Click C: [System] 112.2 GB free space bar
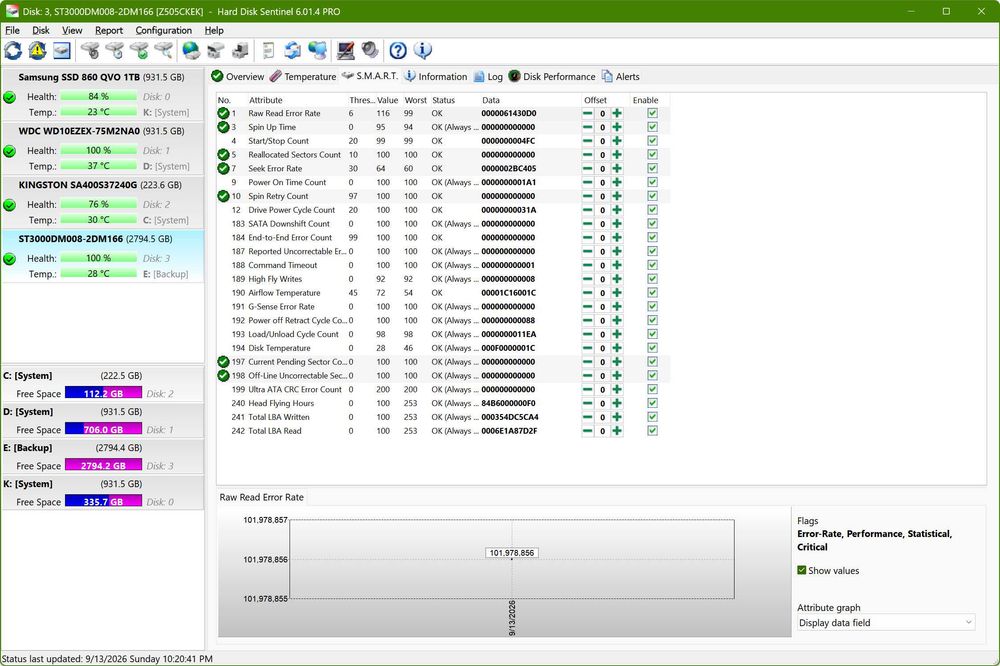Viewport: 1000px width, 666px height. [103, 393]
